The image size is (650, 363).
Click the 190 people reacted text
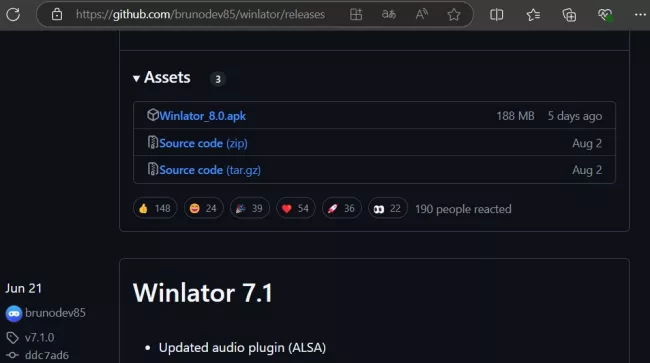(x=463, y=209)
